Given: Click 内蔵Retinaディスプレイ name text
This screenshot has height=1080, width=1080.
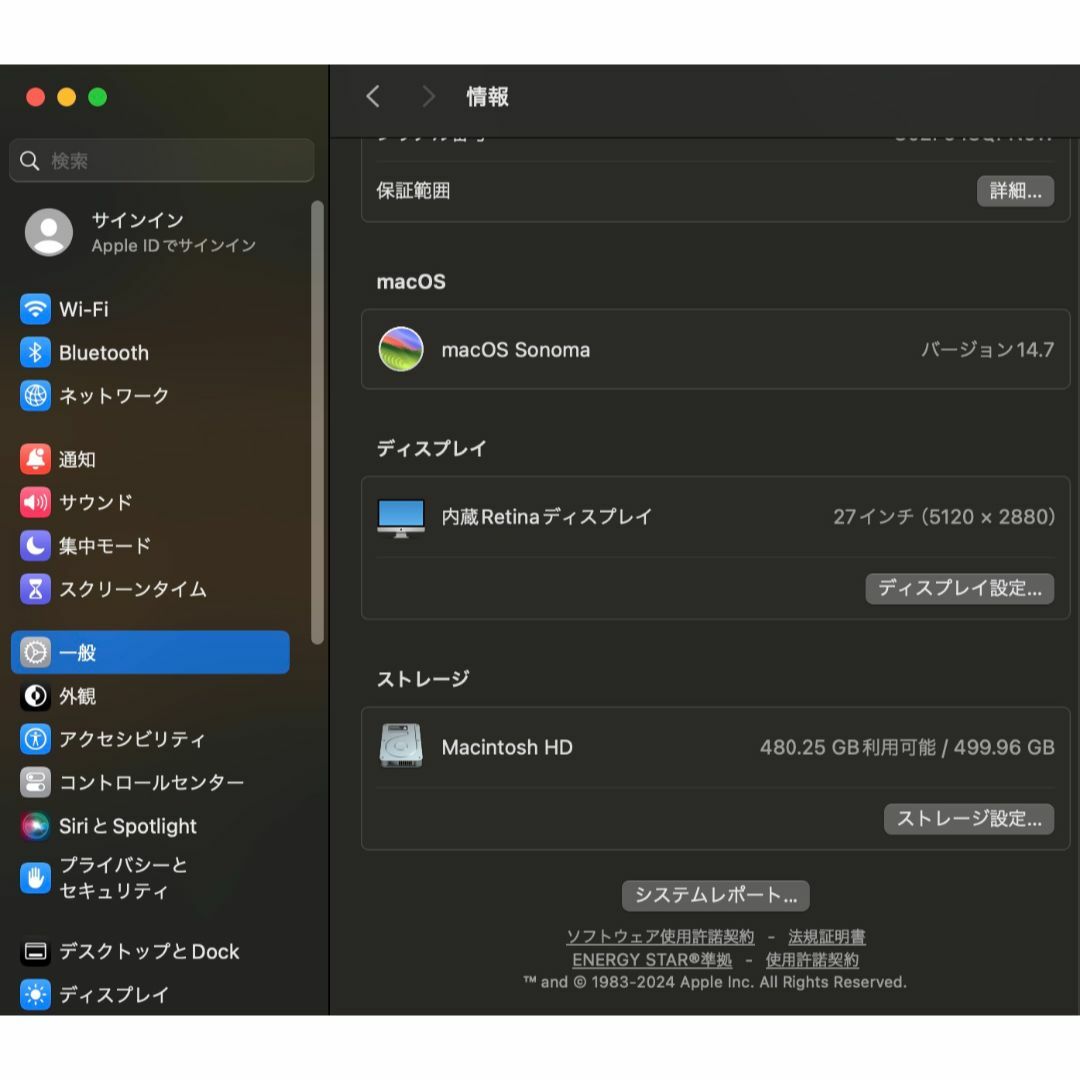Looking at the screenshot, I should pos(547,517).
